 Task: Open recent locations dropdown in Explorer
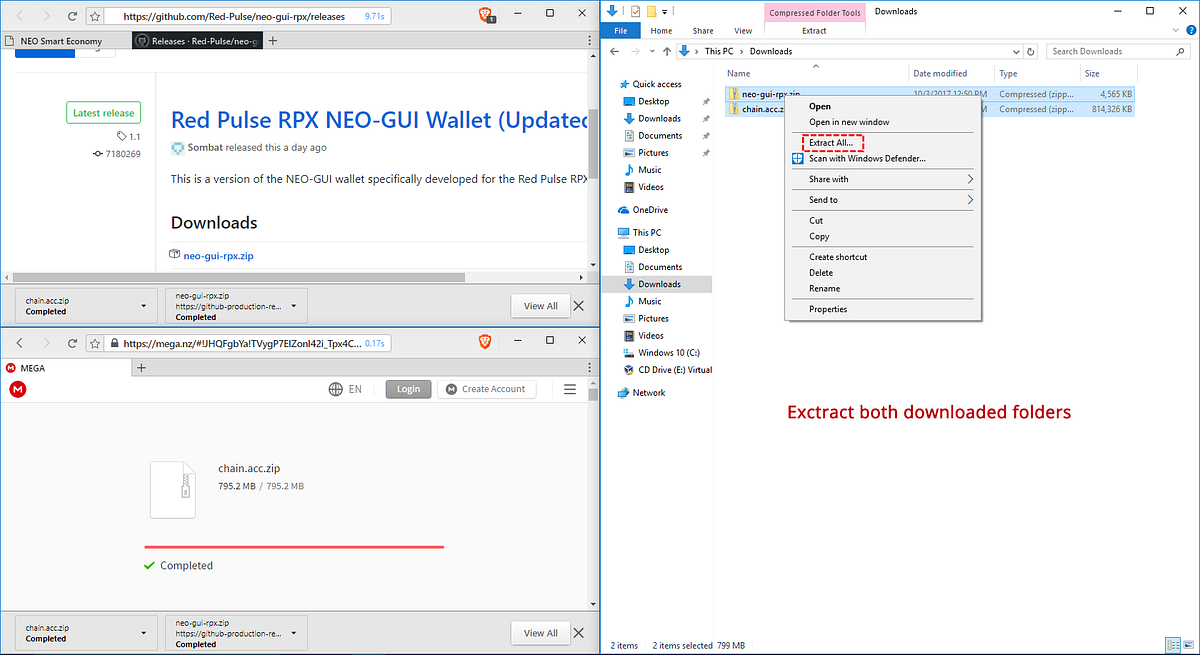click(651, 51)
